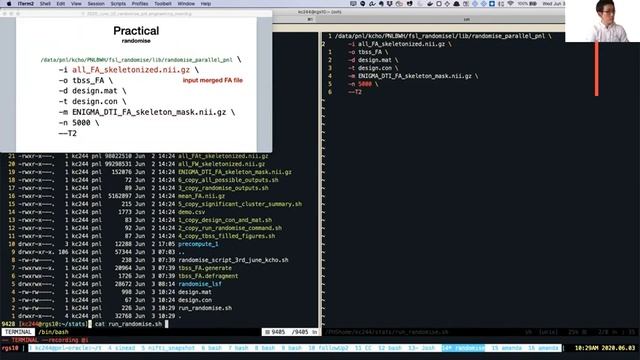Click the Wi-Fi status icon

(510, 4)
